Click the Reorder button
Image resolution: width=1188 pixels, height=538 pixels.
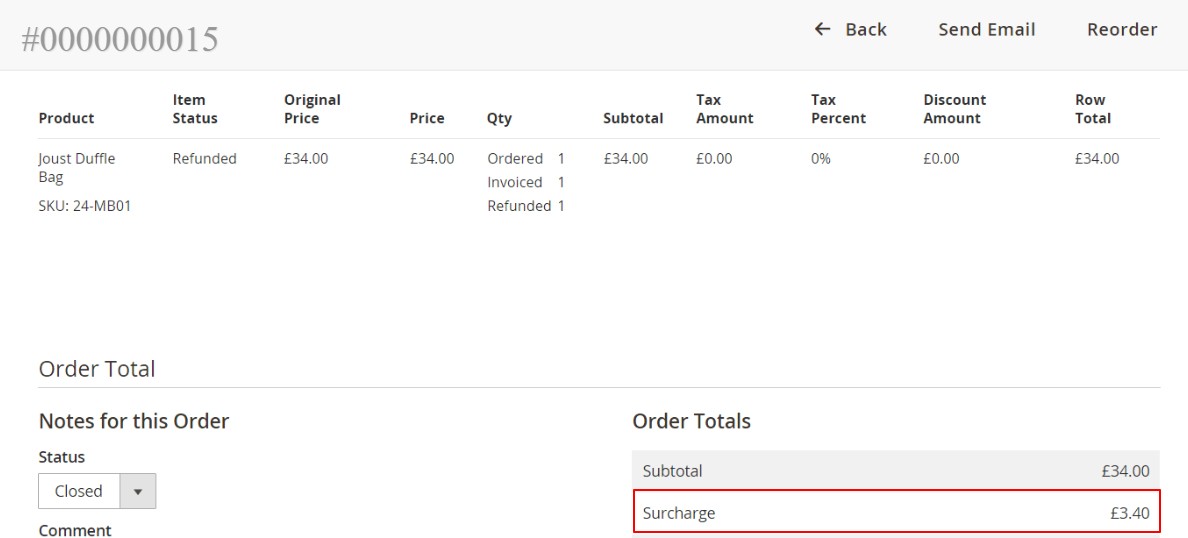[x=1121, y=30]
